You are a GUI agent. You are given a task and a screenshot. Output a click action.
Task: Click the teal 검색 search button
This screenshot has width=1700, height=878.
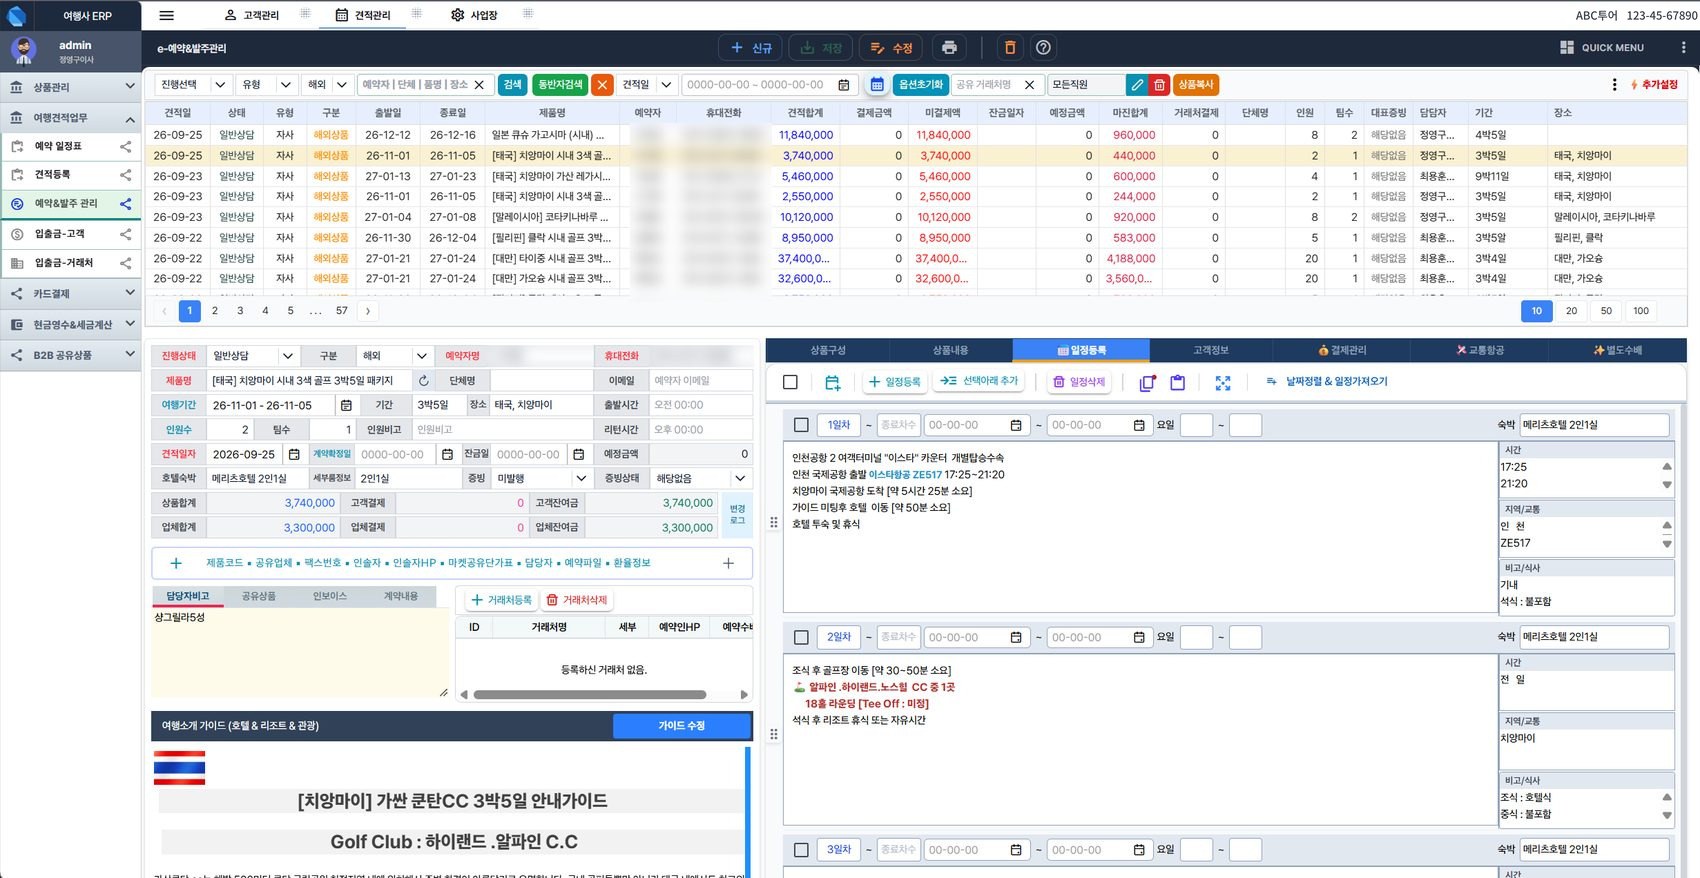(512, 85)
